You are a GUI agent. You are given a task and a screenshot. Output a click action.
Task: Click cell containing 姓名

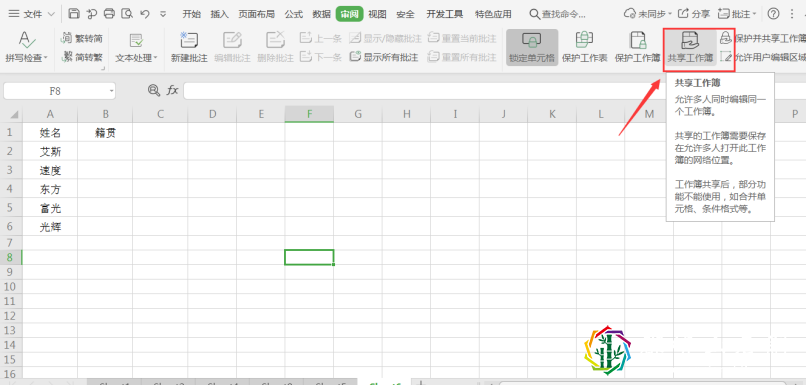click(50, 133)
